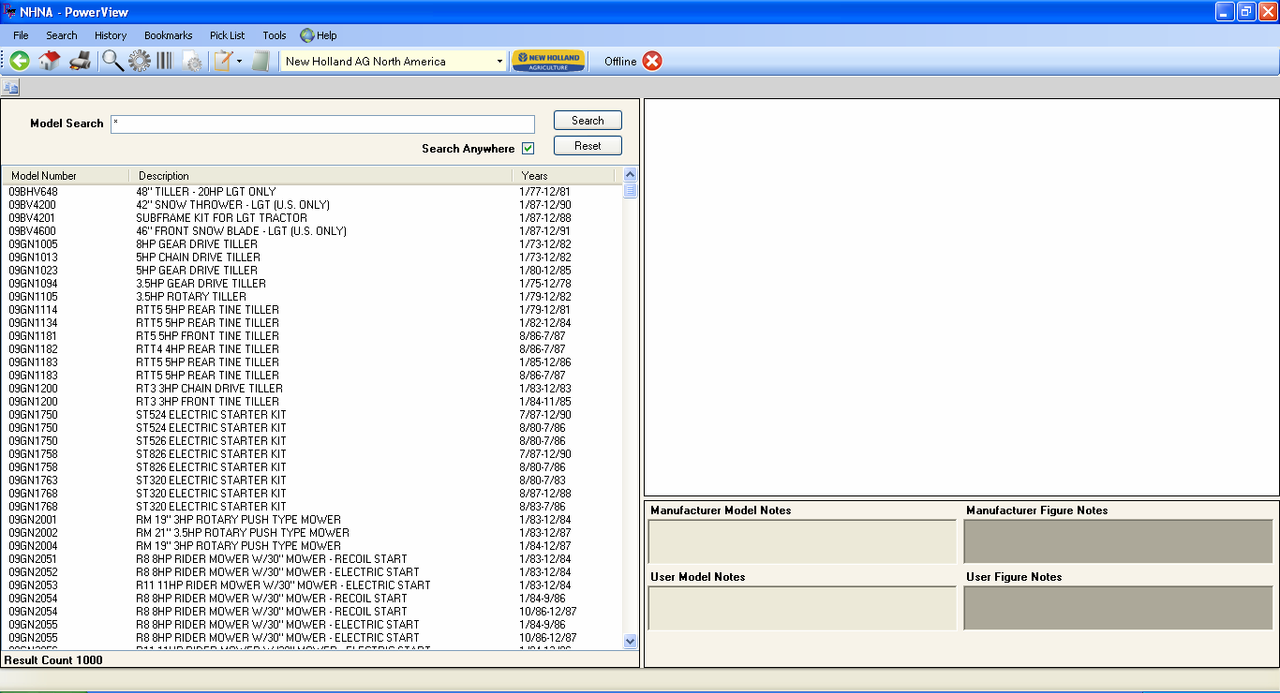Click the list scrollbar down arrow
1280x693 pixels.
click(630, 641)
